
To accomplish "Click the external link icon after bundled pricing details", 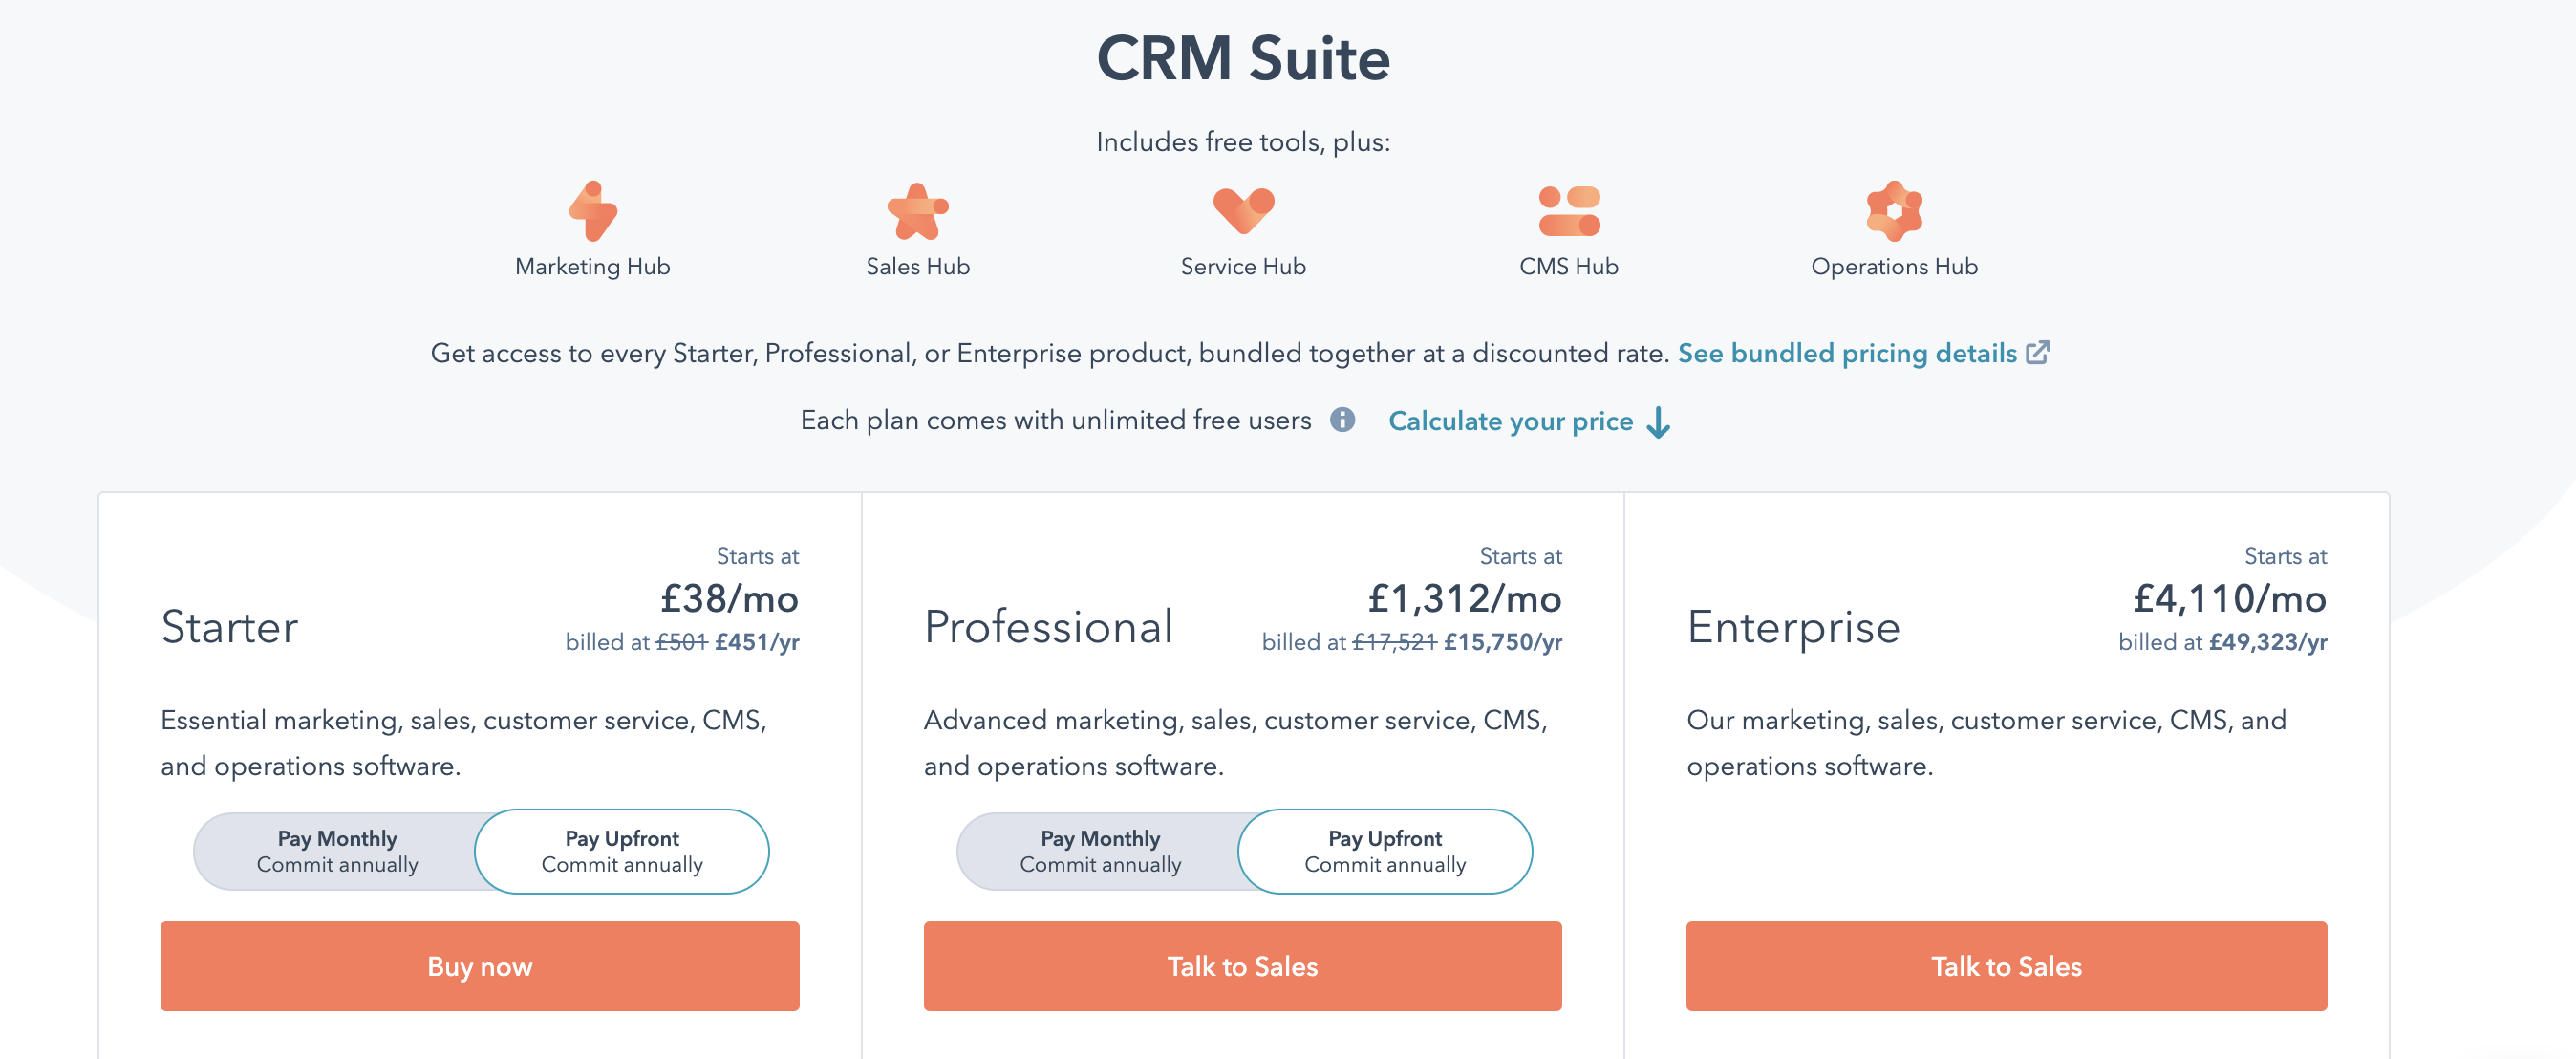I will point(2037,353).
